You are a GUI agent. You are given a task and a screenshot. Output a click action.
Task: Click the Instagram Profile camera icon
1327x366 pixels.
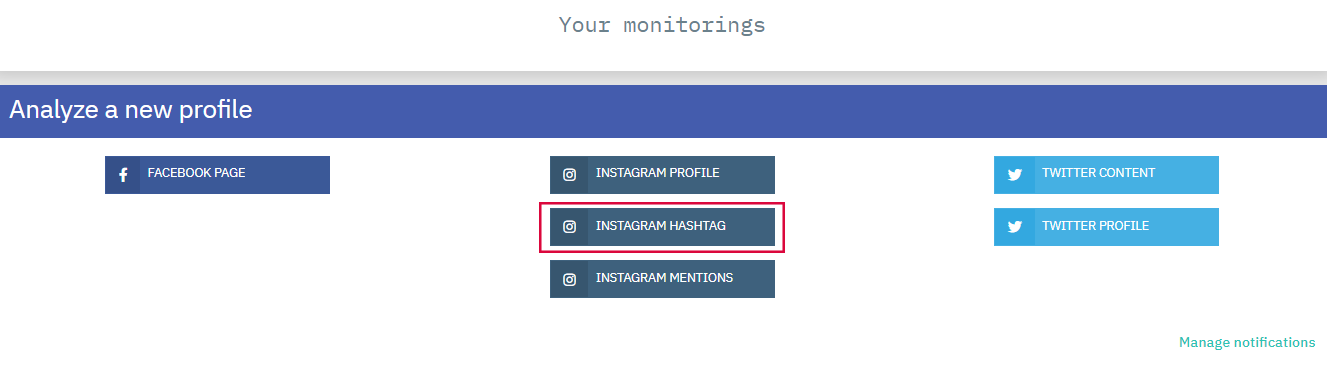[569, 175]
